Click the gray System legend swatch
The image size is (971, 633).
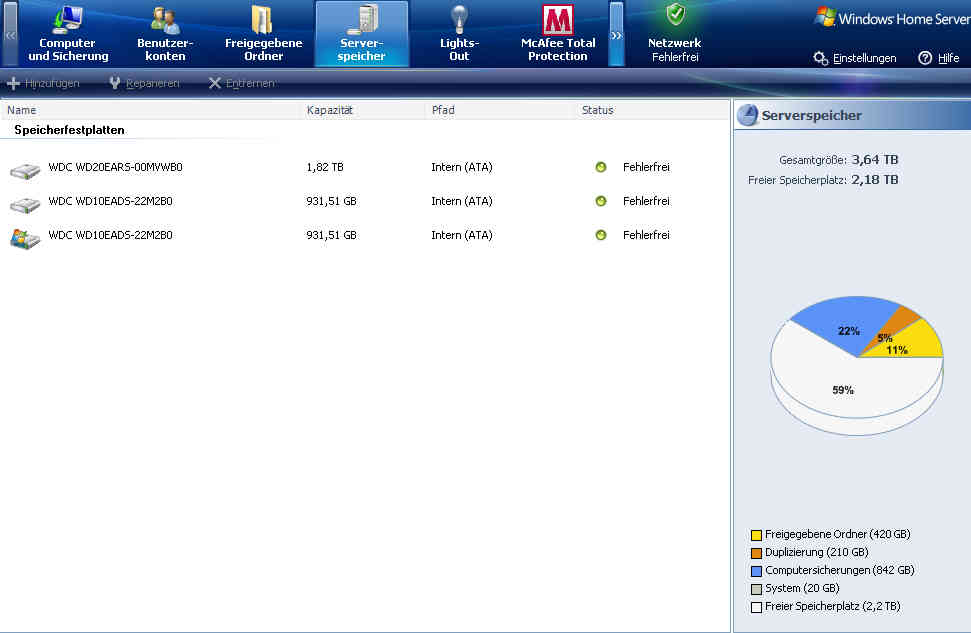click(756, 589)
